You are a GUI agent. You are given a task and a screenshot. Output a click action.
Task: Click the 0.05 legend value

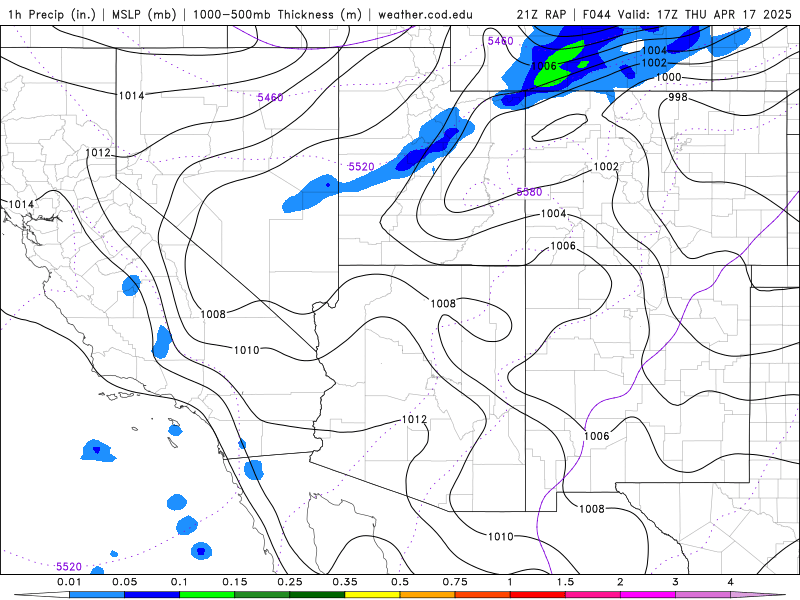pos(124,582)
